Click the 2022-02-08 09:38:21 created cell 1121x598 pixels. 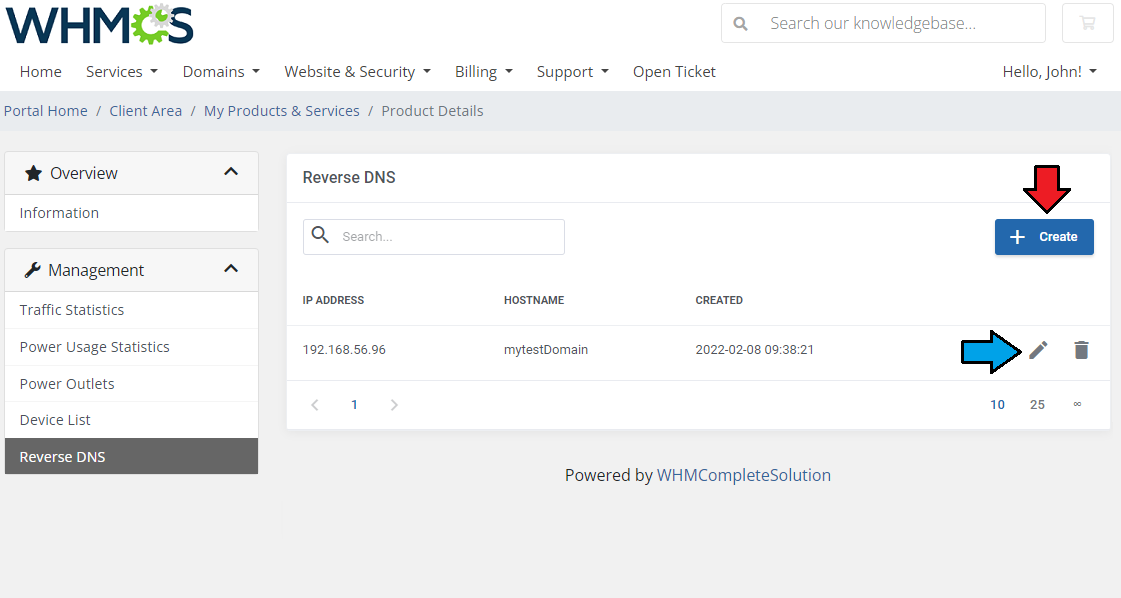(754, 350)
